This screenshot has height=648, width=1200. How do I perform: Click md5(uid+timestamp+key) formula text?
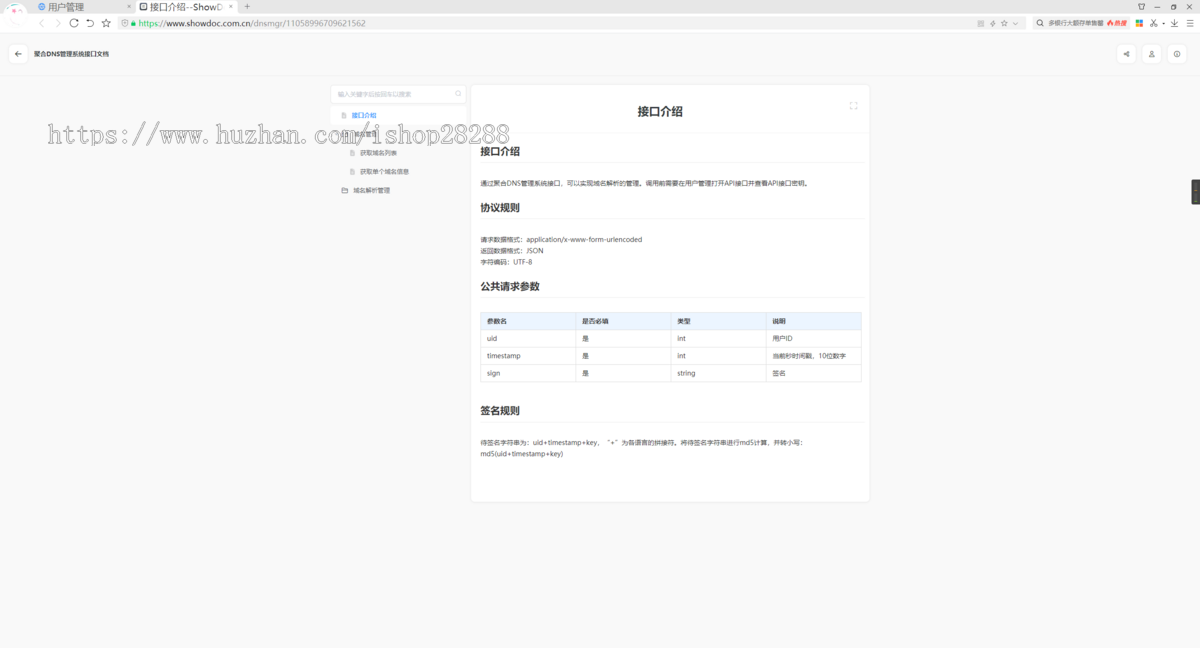(522, 454)
